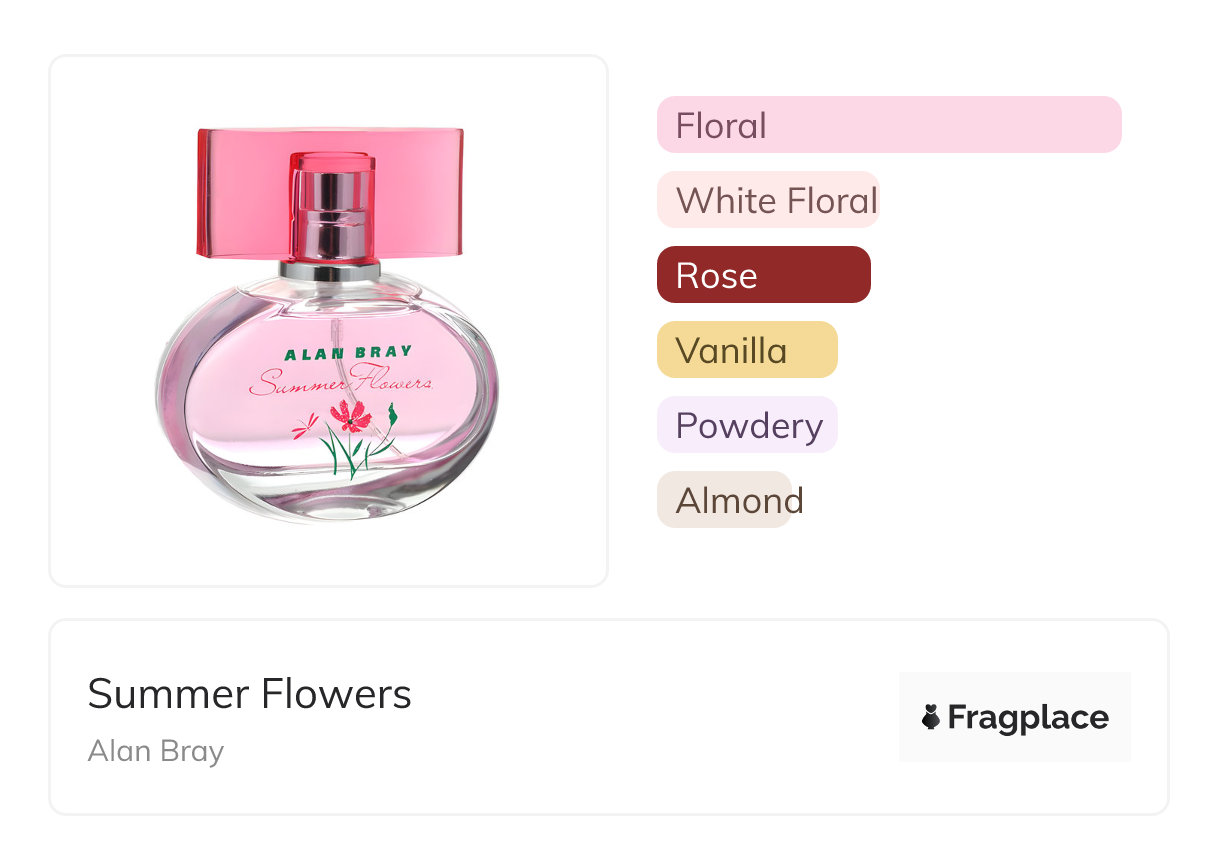Click the Fragplace bee logo icon
Screen dimensions: 1218x864
[x=931, y=717]
